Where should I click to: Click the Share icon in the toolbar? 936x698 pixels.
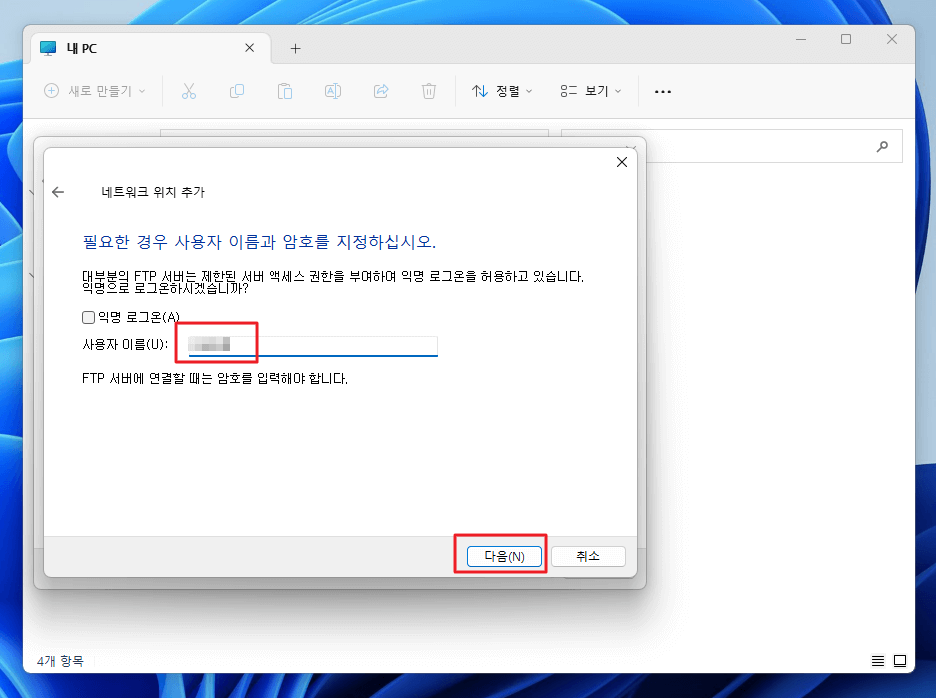point(381,91)
